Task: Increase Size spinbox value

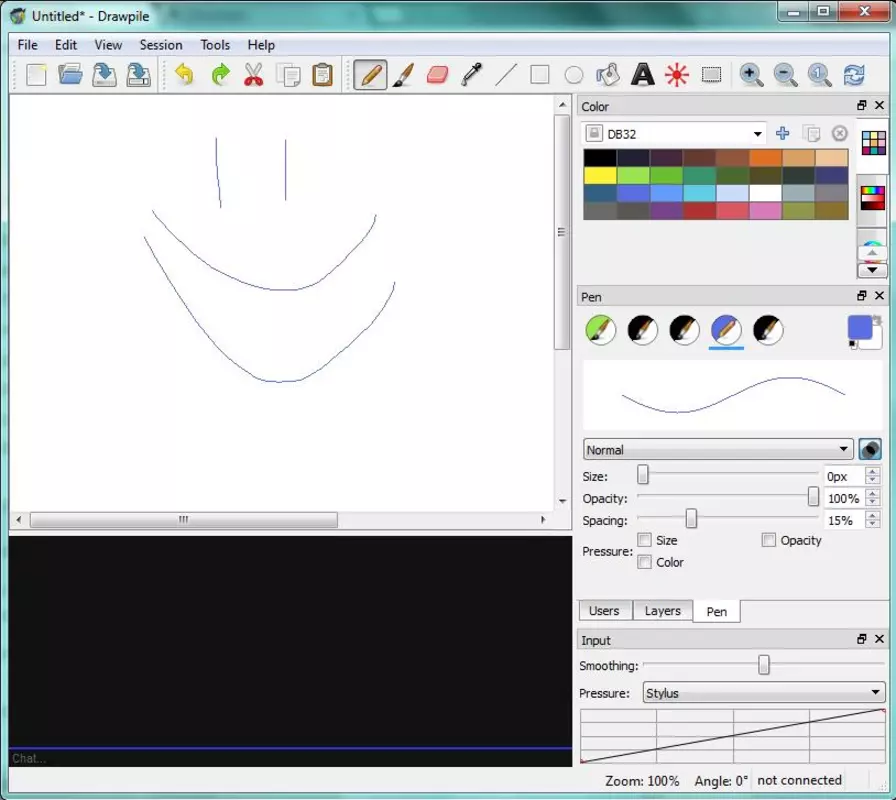Action: tap(872, 472)
